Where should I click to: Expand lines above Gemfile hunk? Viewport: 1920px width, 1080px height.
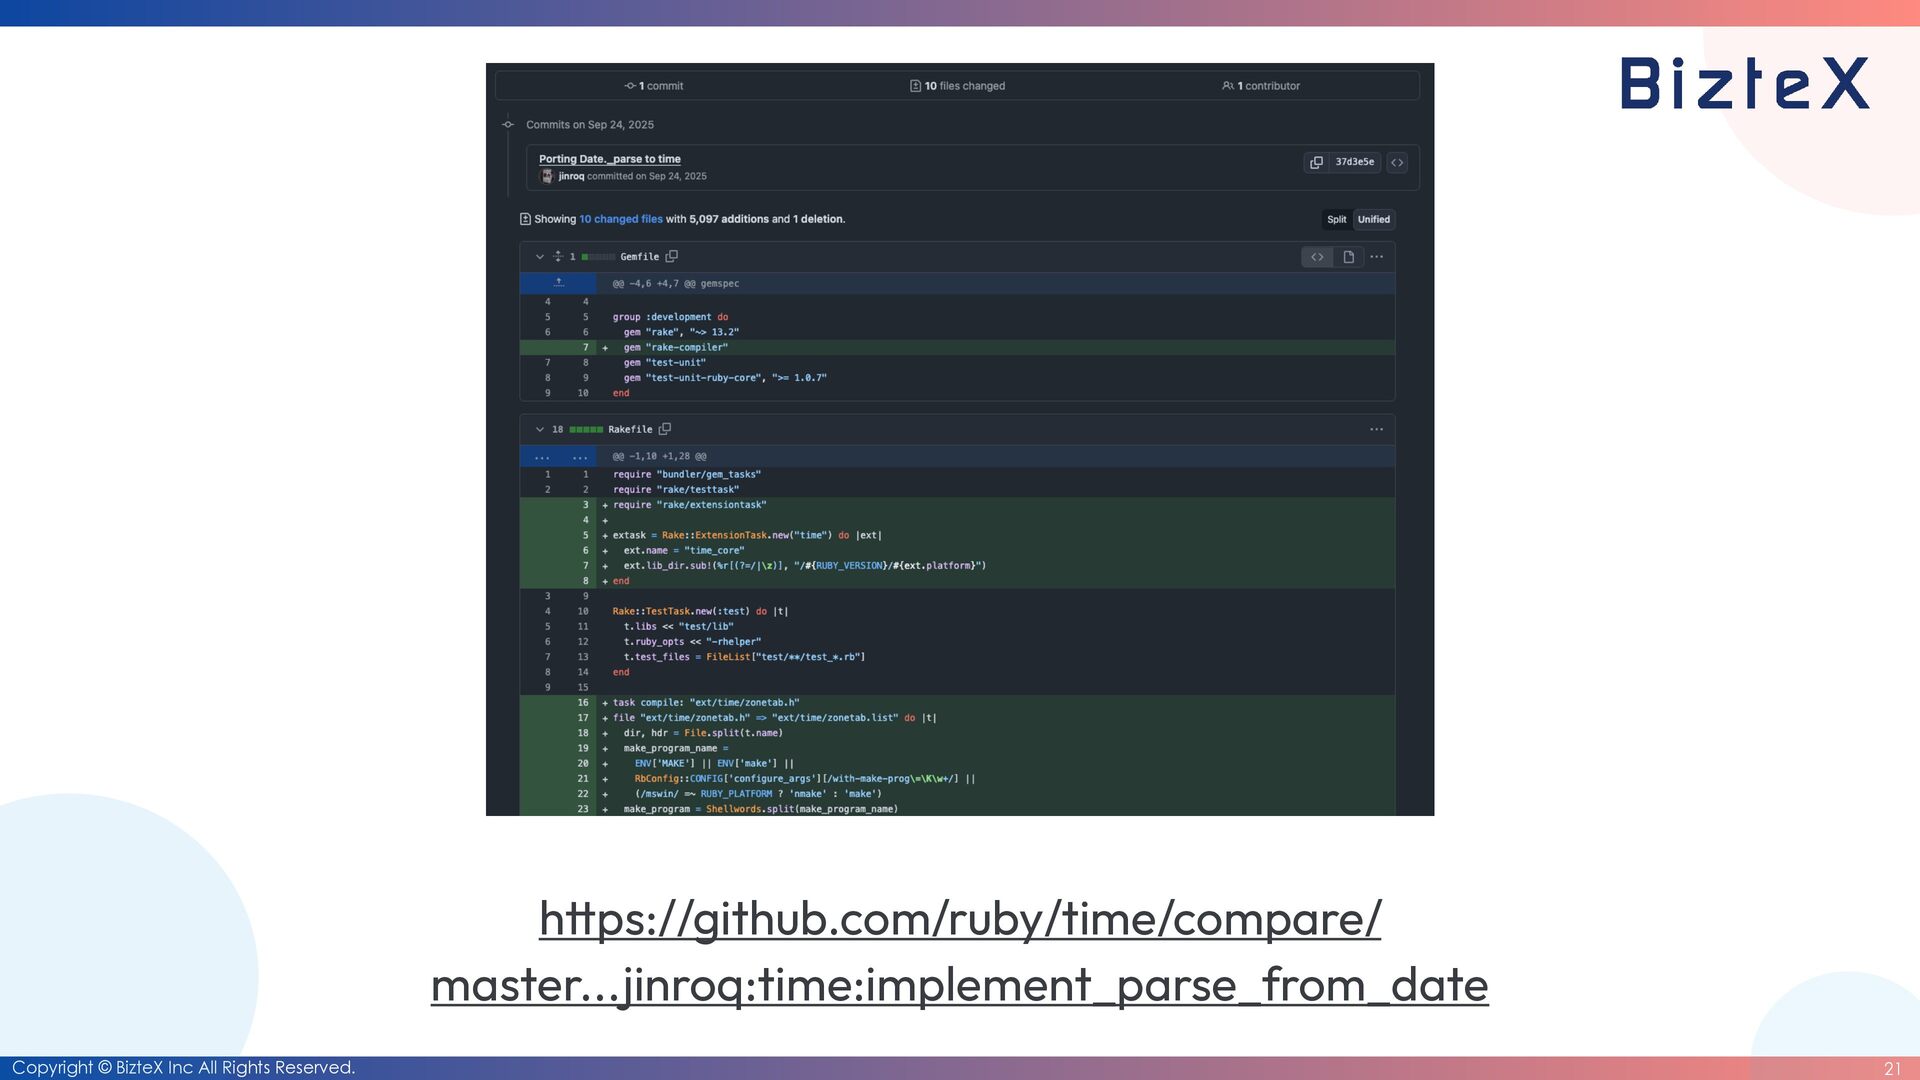[559, 283]
